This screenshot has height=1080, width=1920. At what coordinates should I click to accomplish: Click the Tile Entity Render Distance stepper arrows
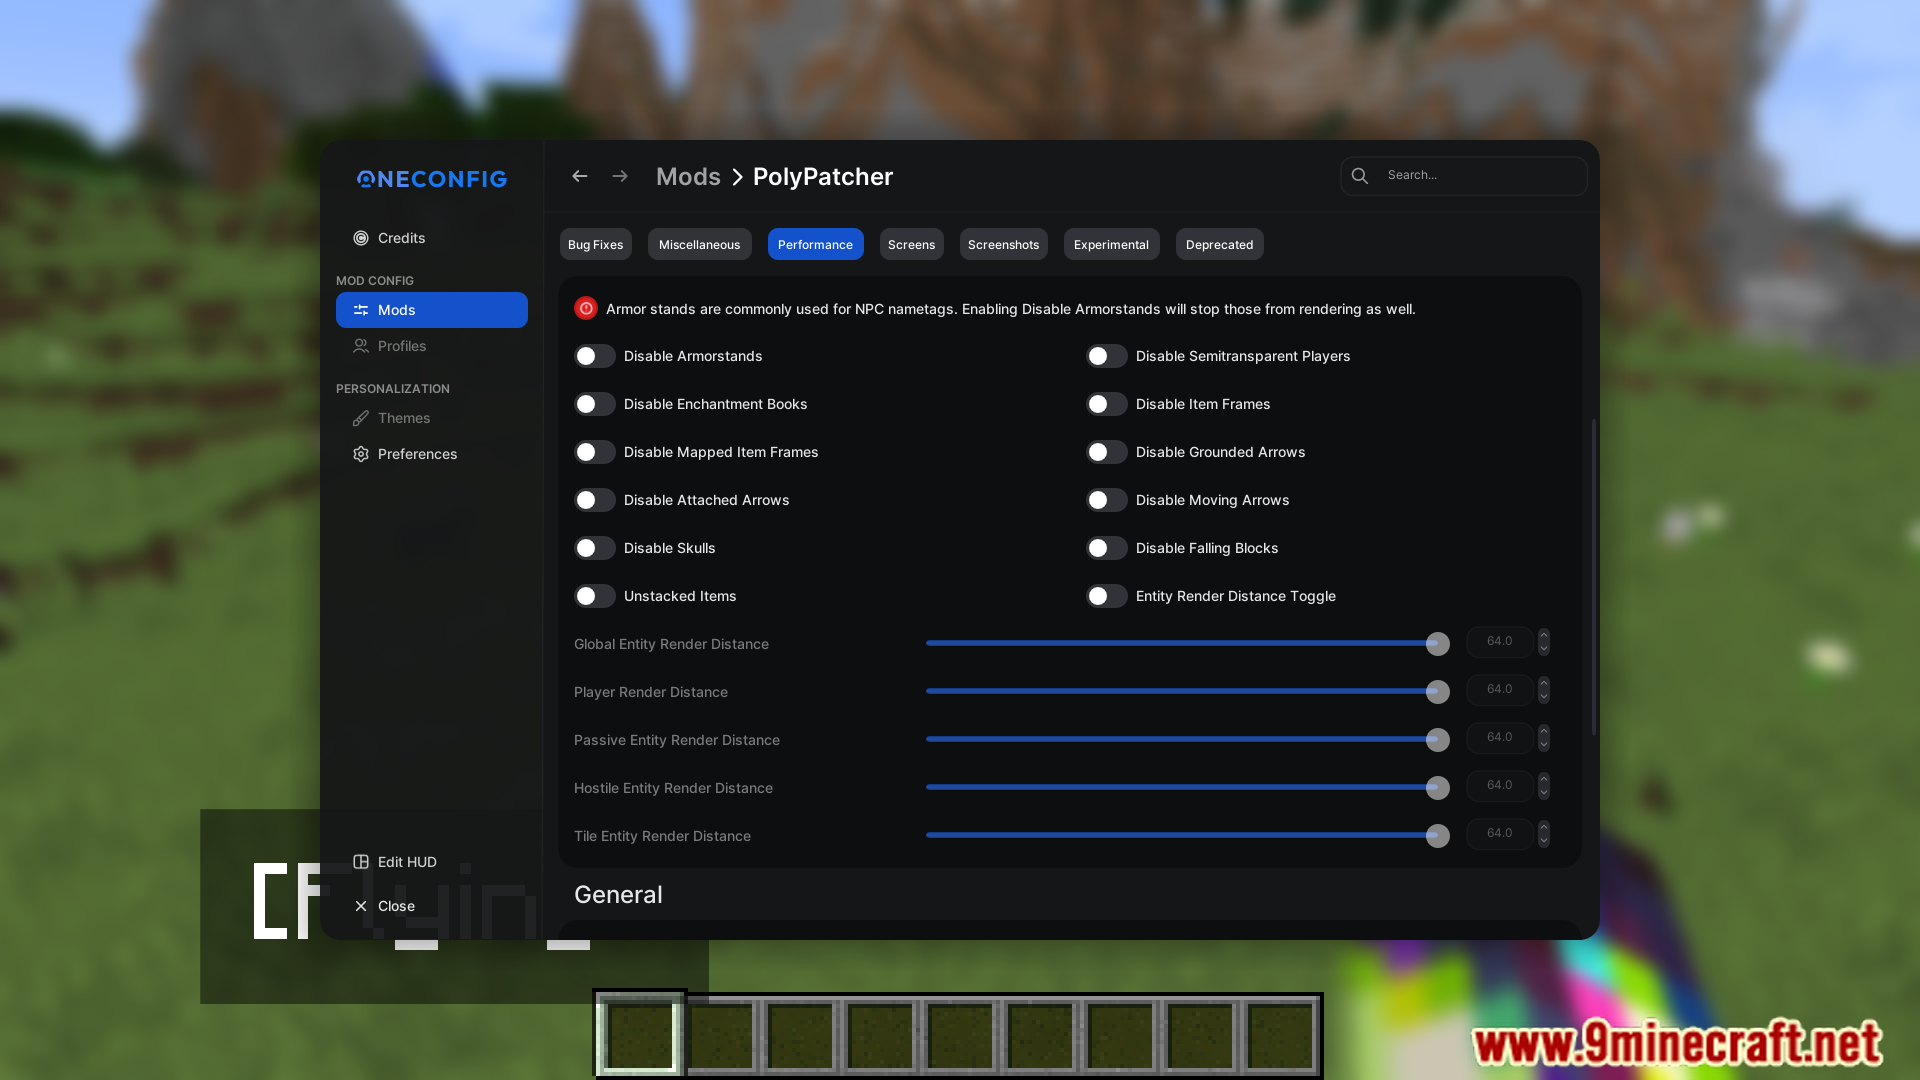click(1544, 834)
